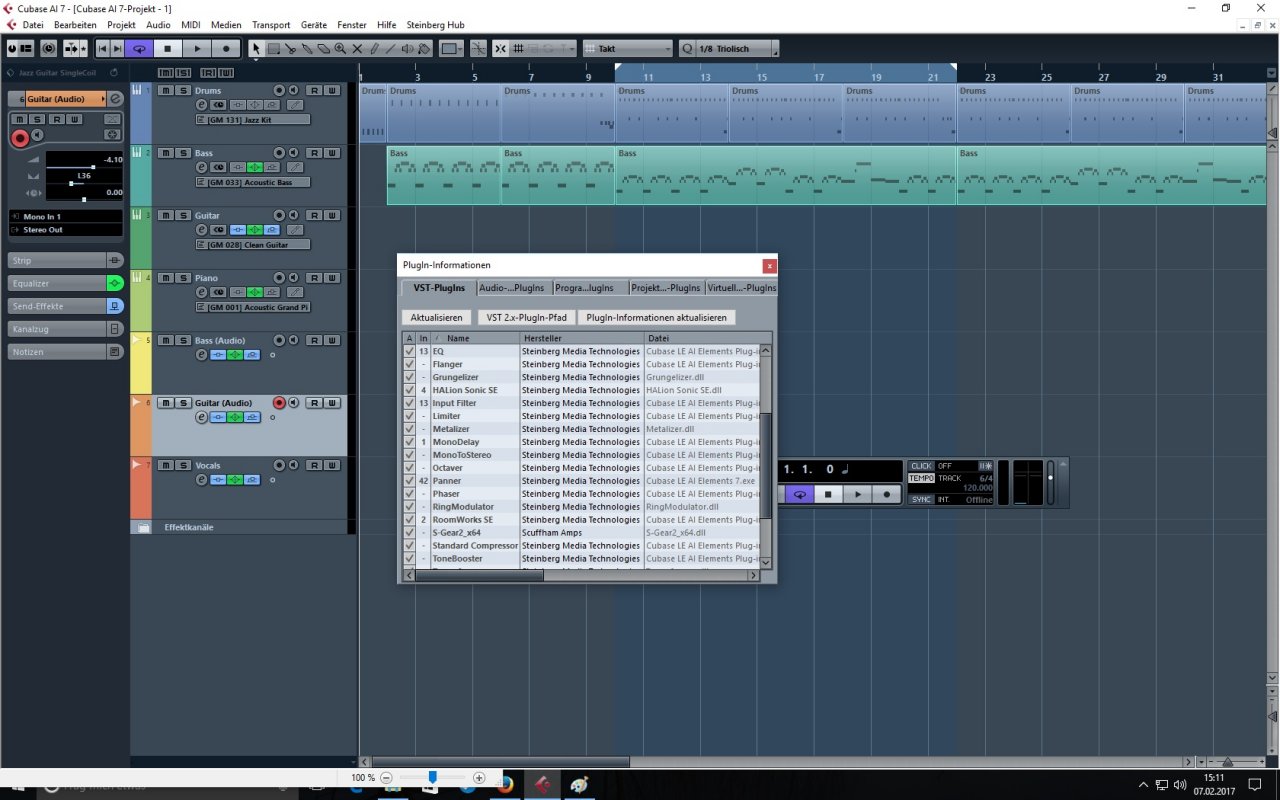This screenshot has width=1280, height=800.
Task: Toggle Snap to grid icon
Action: (x=501, y=48)
